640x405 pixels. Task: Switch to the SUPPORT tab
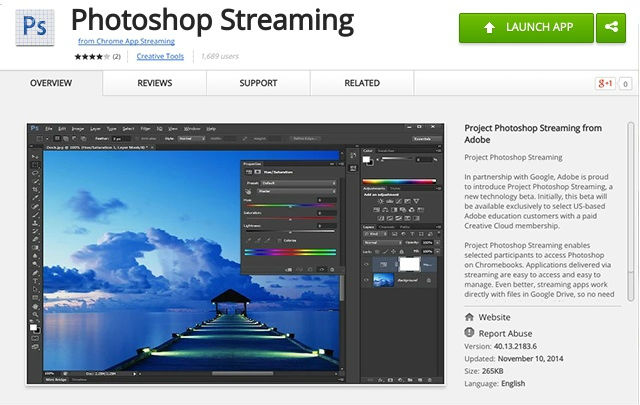[258, 83]
